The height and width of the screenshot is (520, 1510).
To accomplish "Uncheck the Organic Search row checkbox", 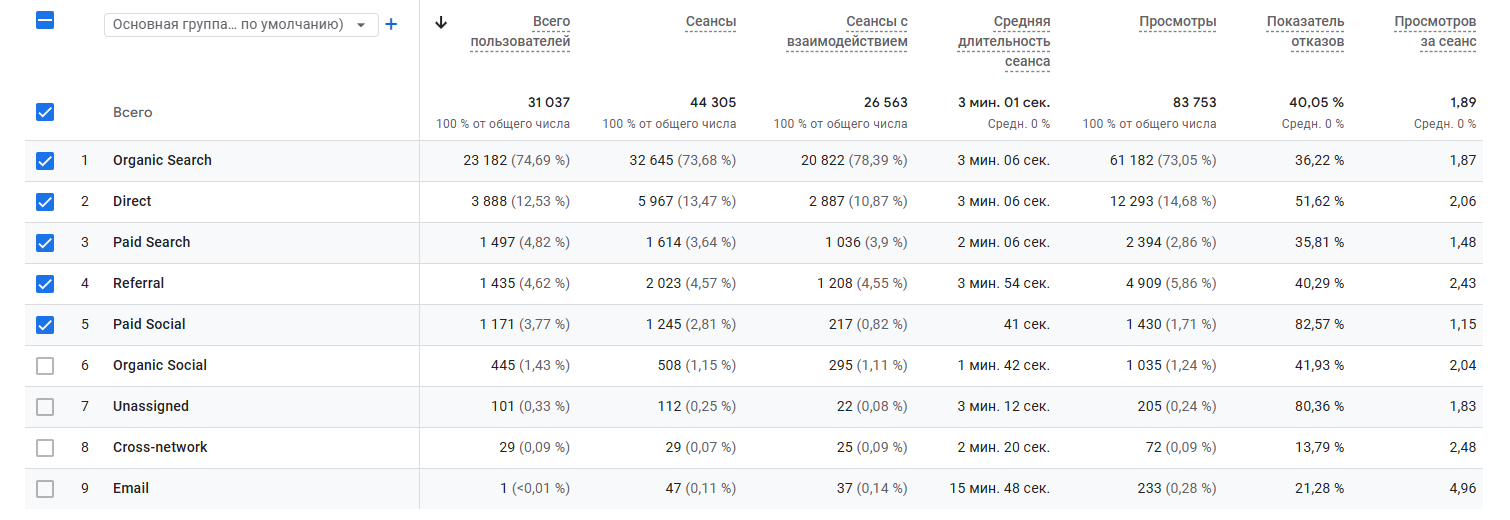I will click(x=45, y=160).
